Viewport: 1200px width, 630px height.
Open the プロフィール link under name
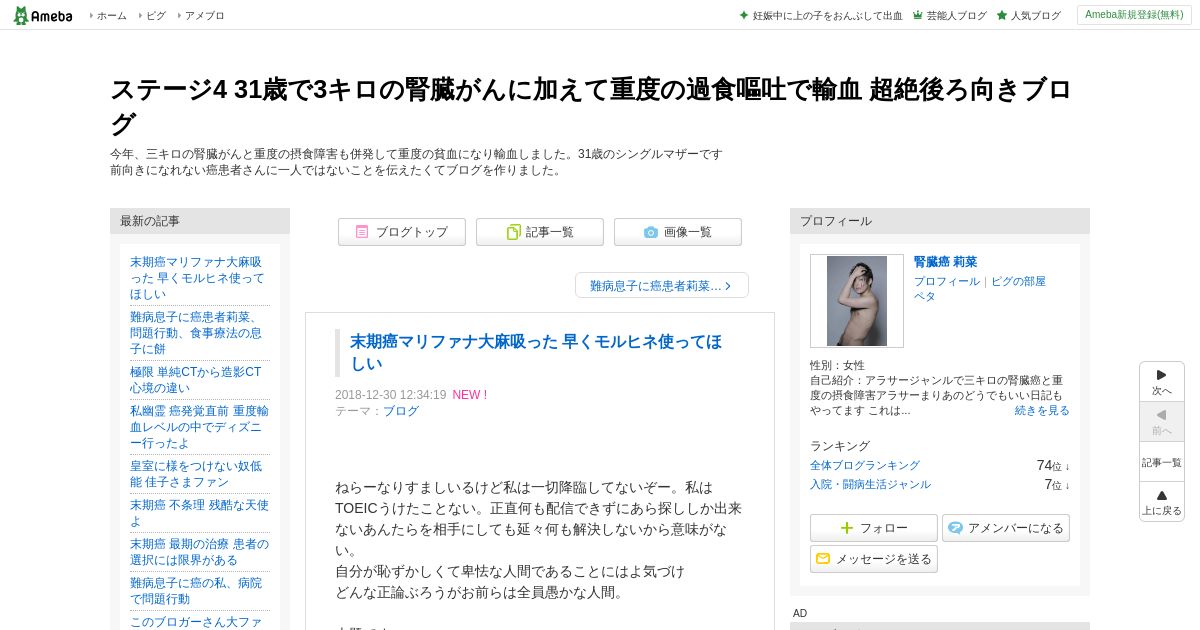tap(947, 282)
